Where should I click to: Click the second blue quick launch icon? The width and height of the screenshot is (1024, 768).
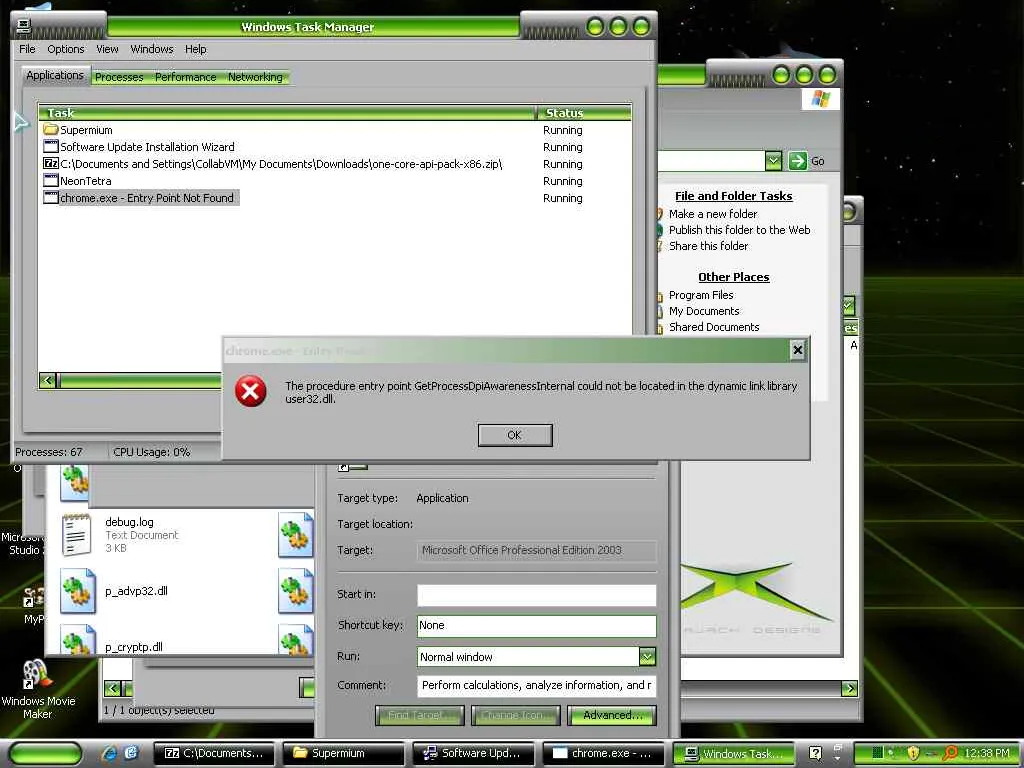[131, 753]
